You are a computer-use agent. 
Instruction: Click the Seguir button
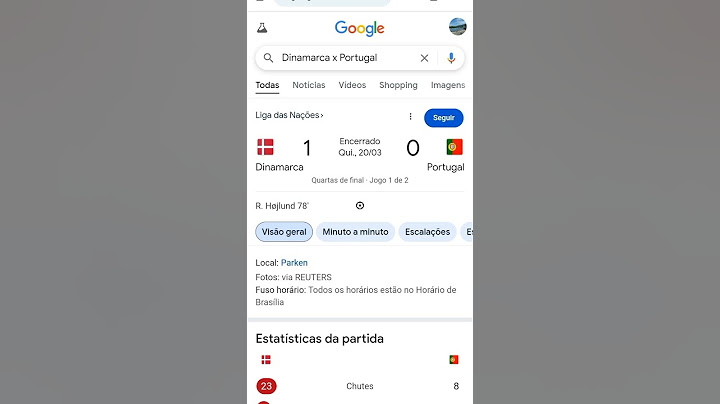click(x=444, y=118)
